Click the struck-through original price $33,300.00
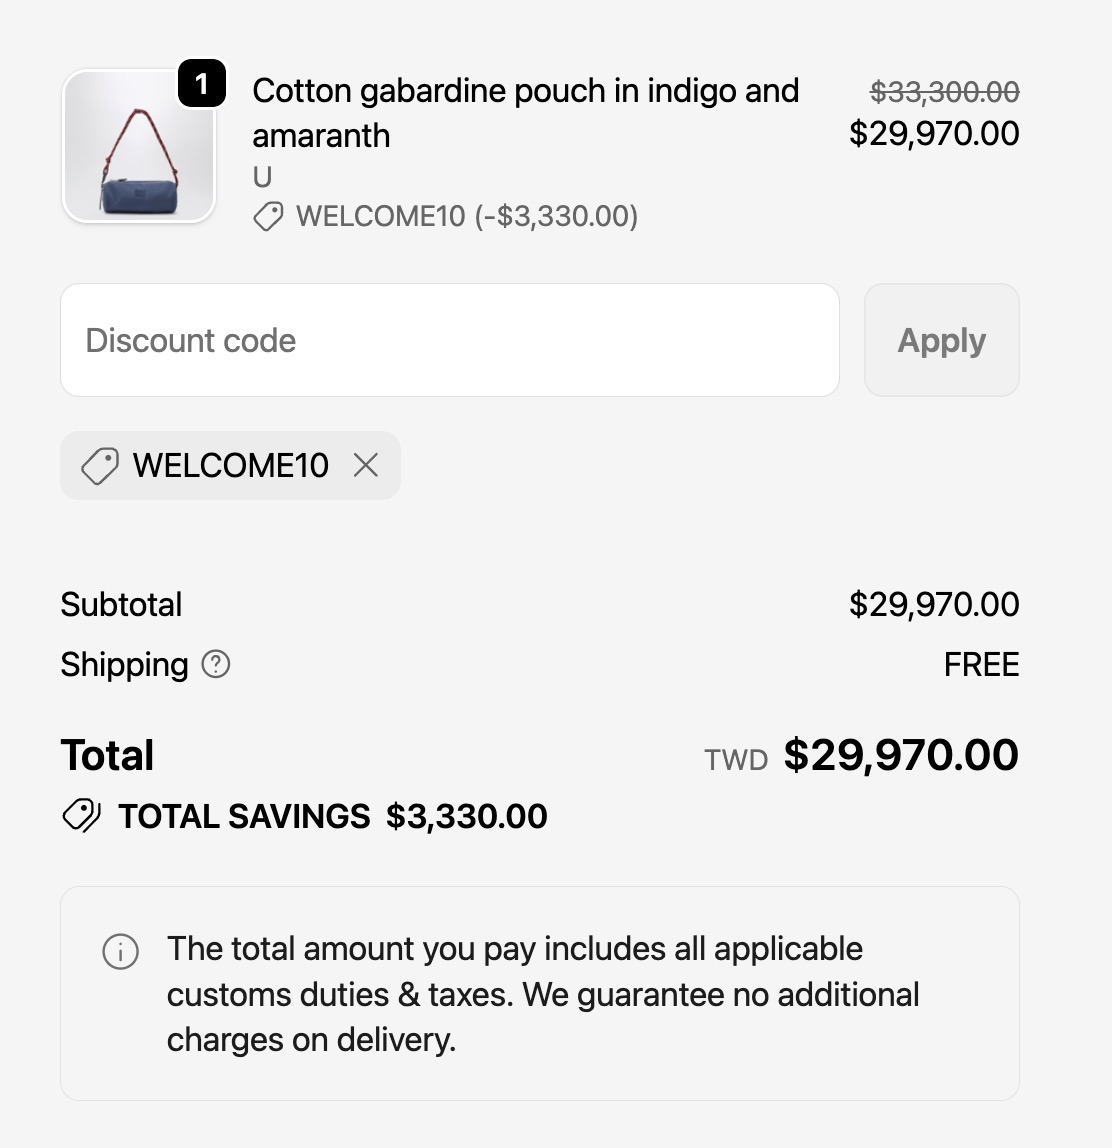The image size is (1112, 1148). coord(944,92)
